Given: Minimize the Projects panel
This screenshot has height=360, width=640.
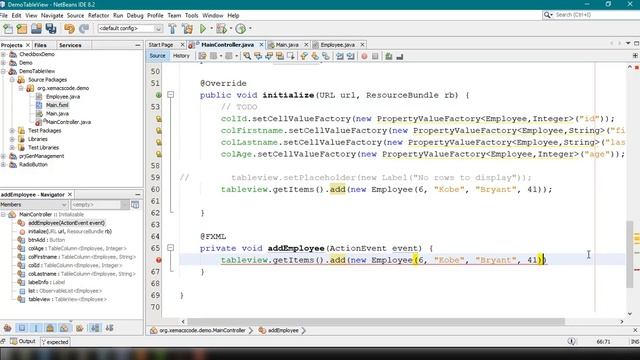Looking at the screenshot, I should [x=138, y=45].
